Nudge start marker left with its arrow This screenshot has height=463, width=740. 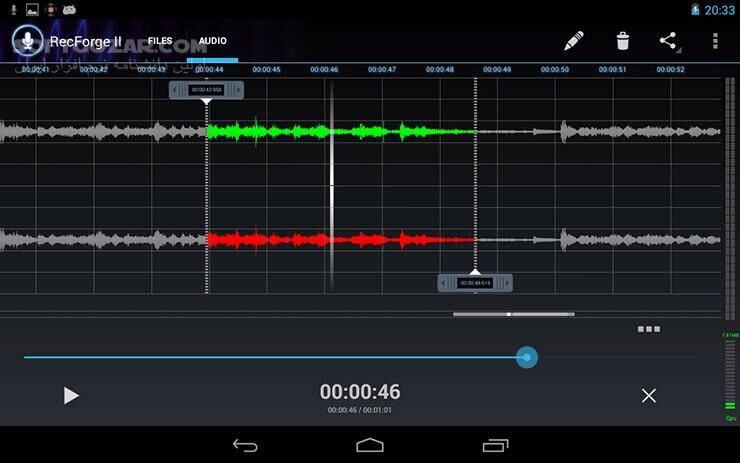click(x=175, y=90)
